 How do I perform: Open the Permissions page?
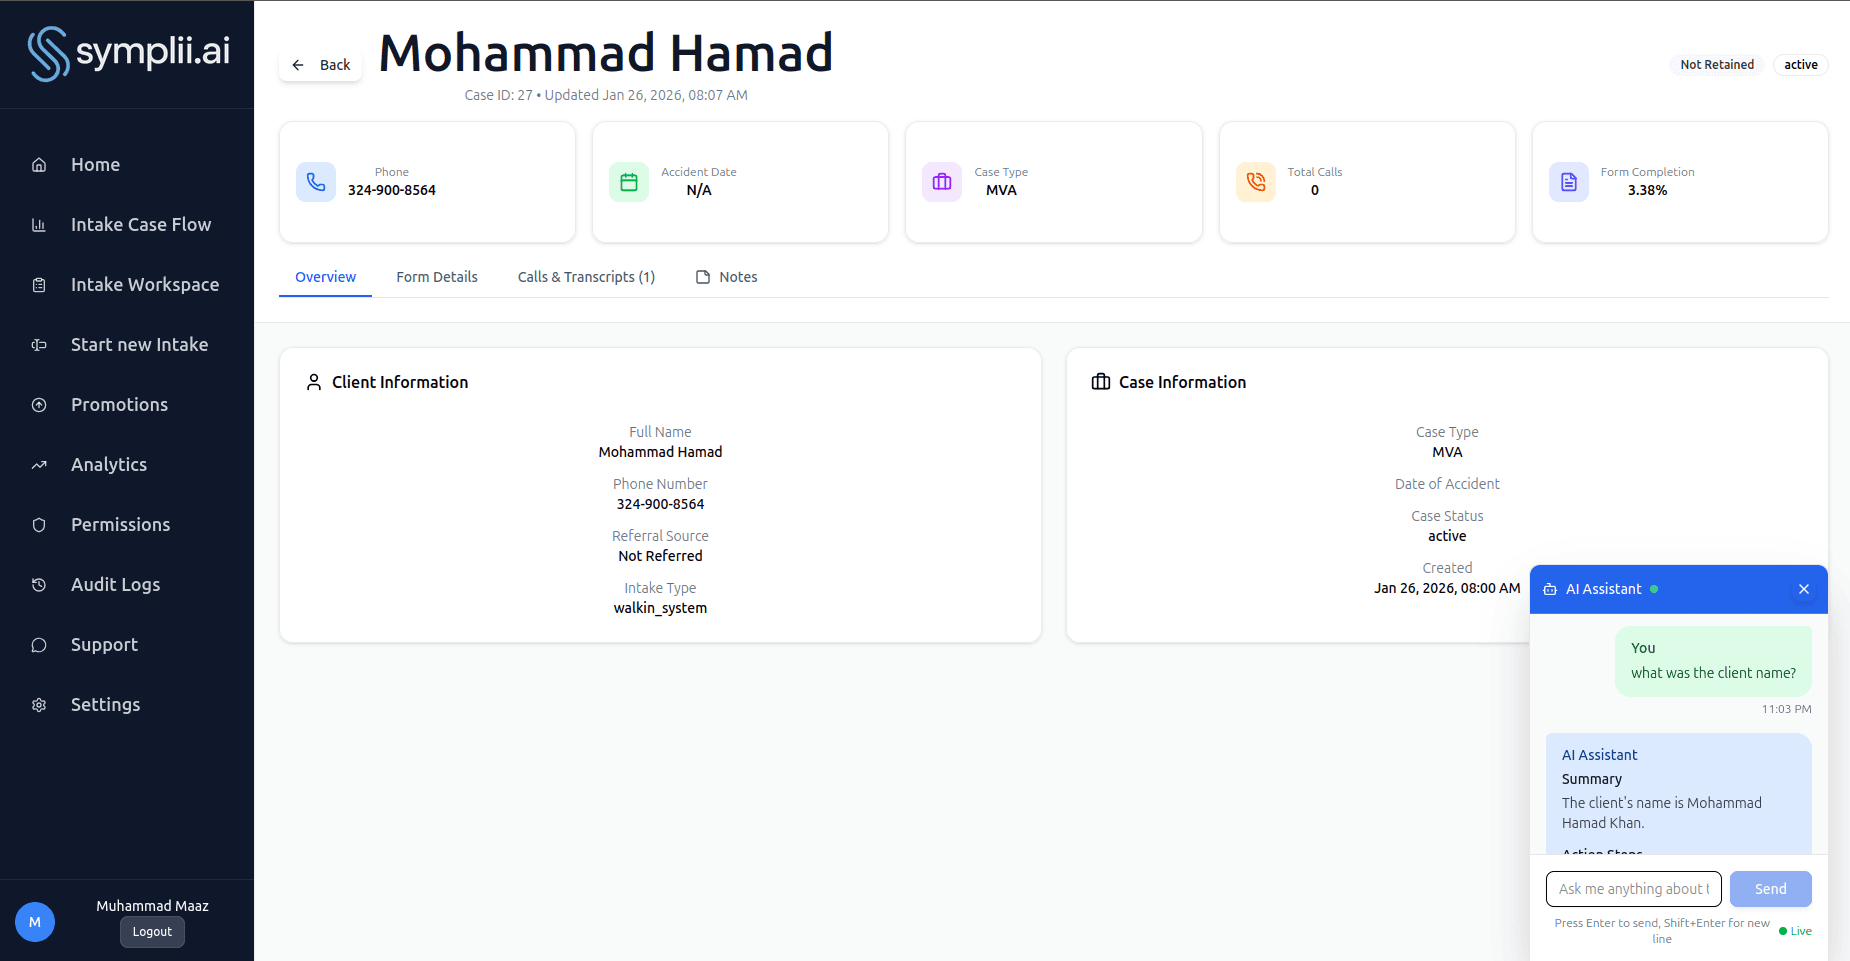click(x=120, y=524)
